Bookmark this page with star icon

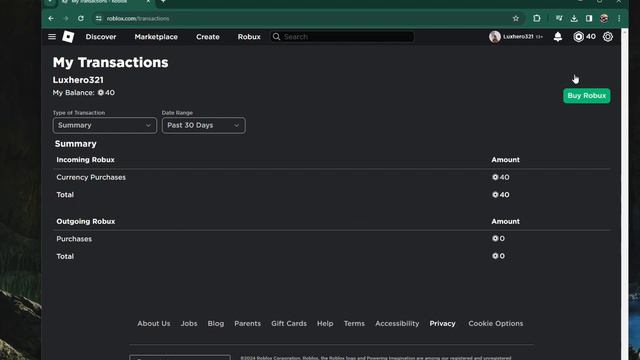click(516, 18)
